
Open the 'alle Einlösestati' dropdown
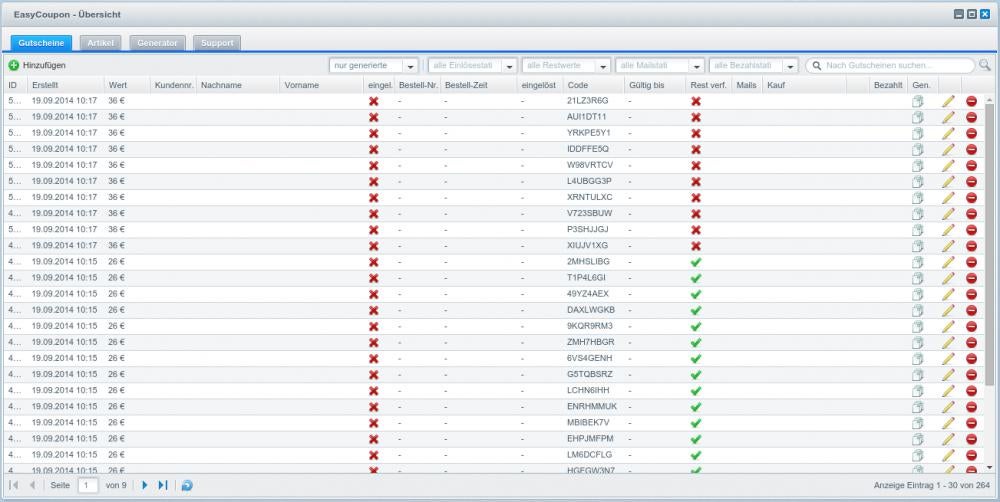(473, 66)
